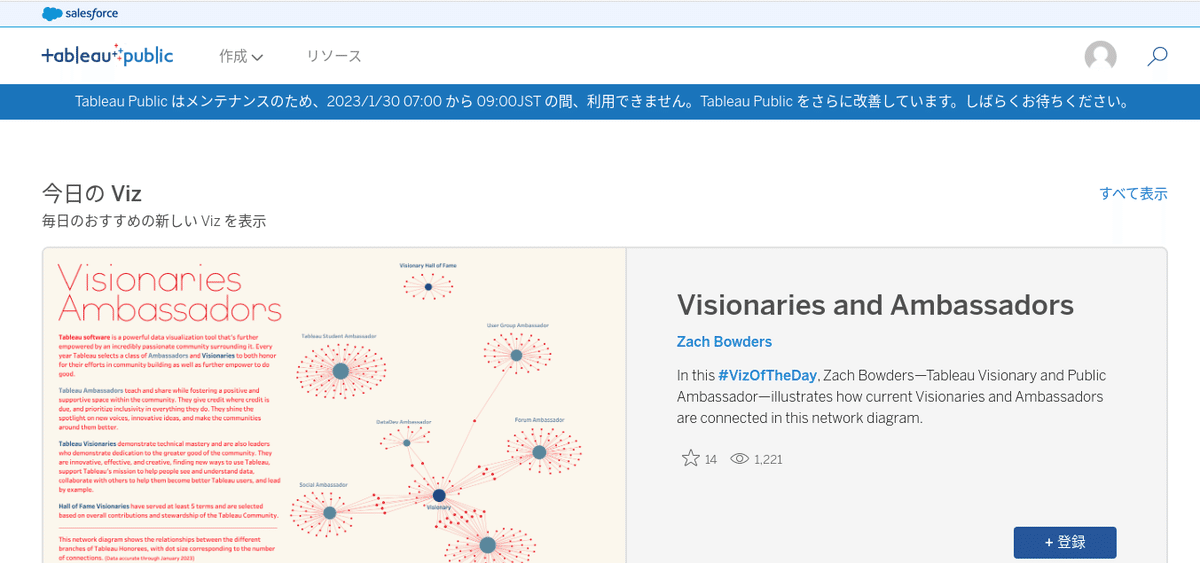Click the + 登録 button
Screen dimensions: 1200x563
(1065, 542)
